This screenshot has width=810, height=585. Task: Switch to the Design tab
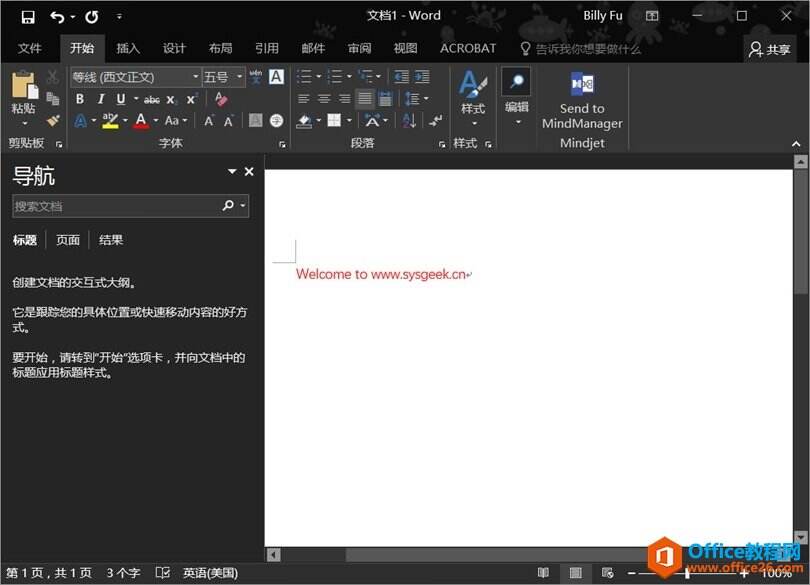[x=174, y=49]
